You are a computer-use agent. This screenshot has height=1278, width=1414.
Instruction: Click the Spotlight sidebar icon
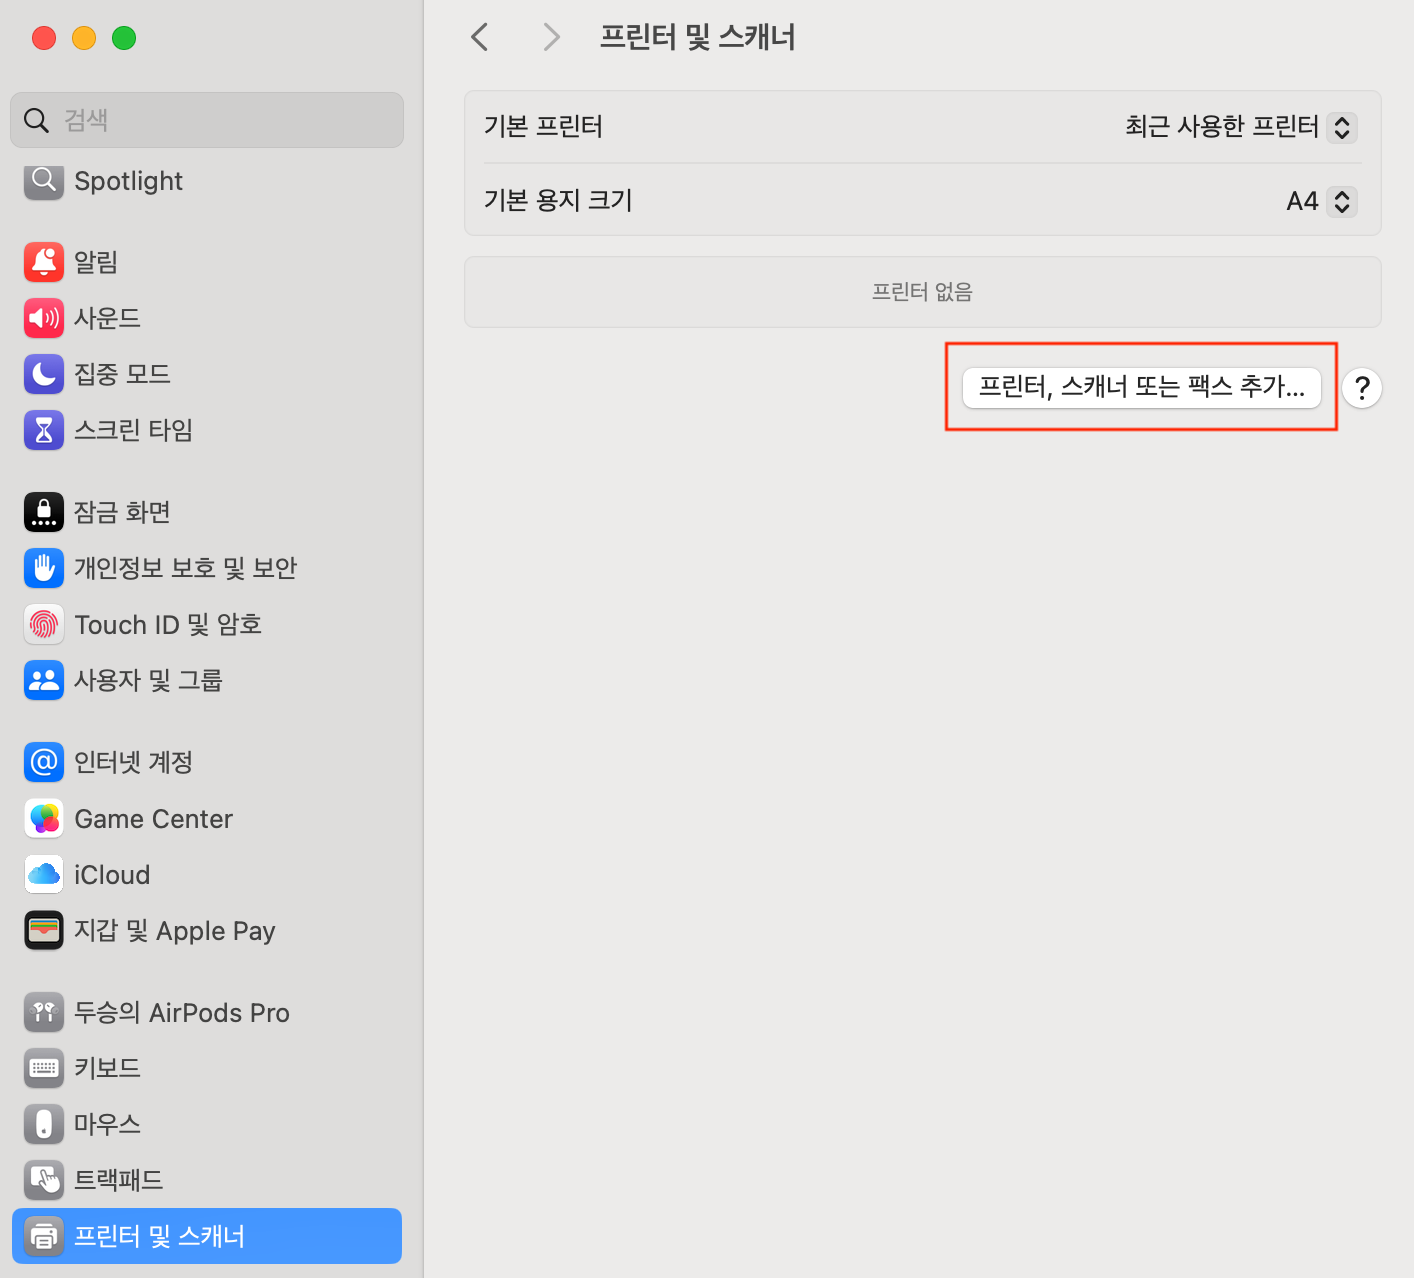point(43,181)
